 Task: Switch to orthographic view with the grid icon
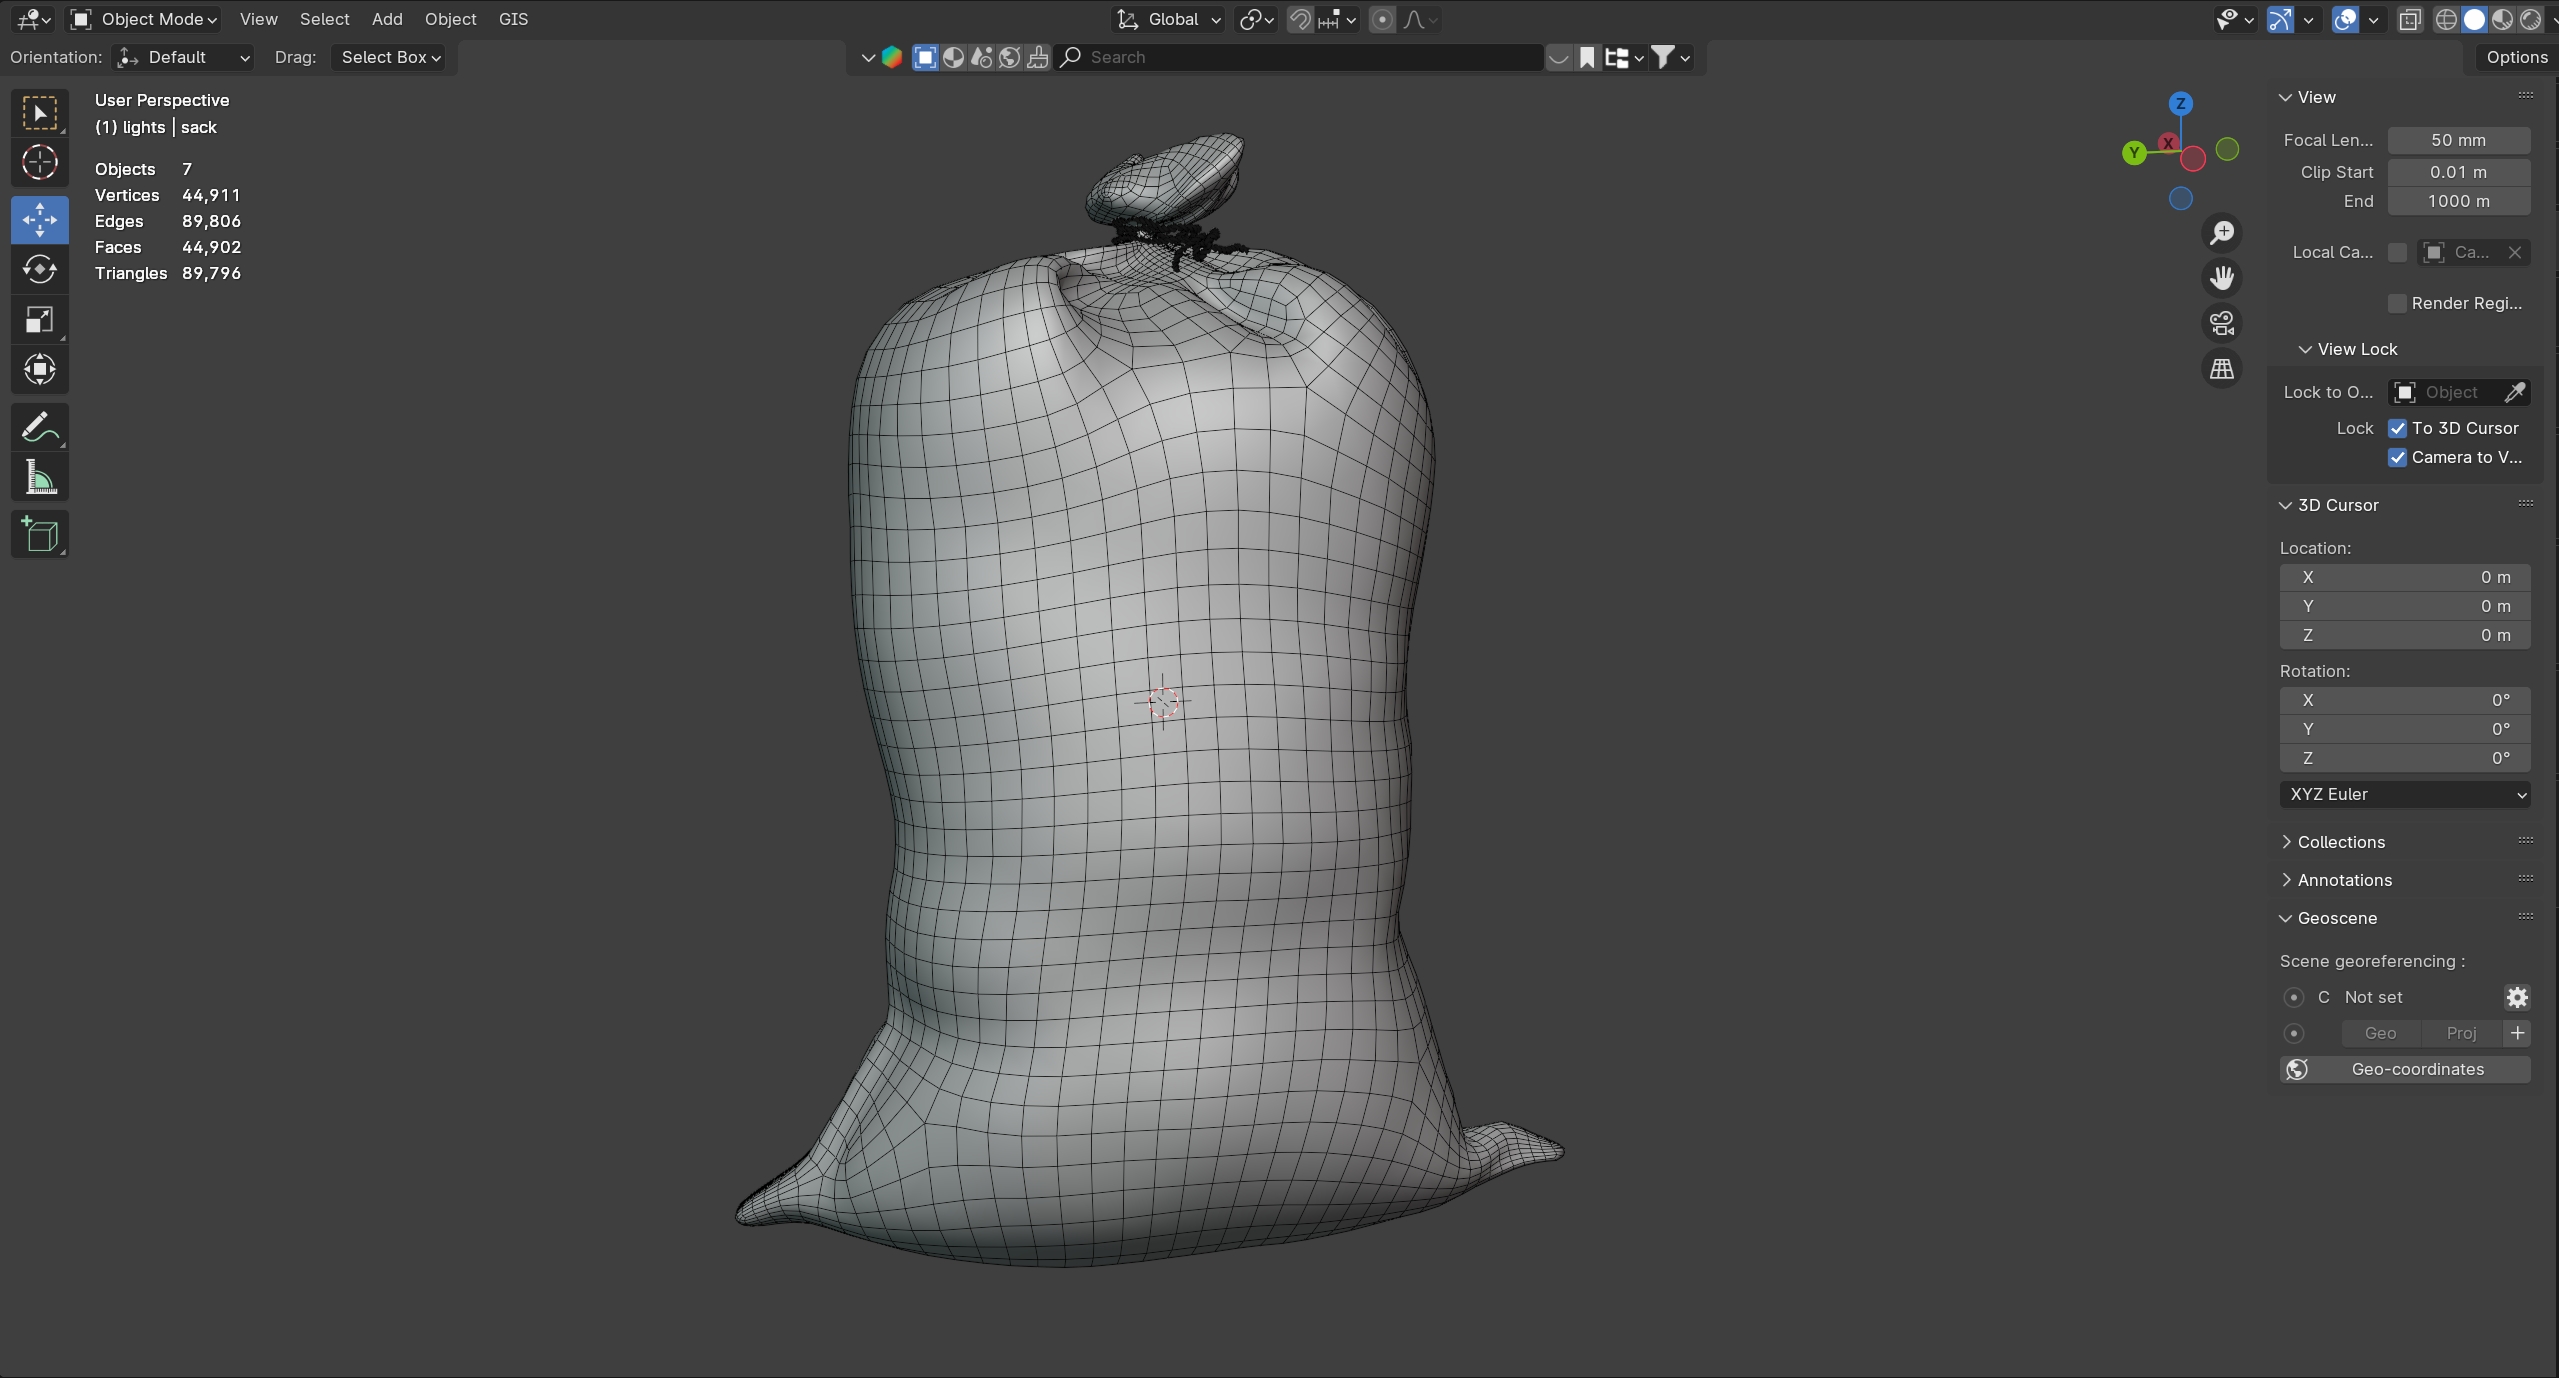(x=2222, y=369)
